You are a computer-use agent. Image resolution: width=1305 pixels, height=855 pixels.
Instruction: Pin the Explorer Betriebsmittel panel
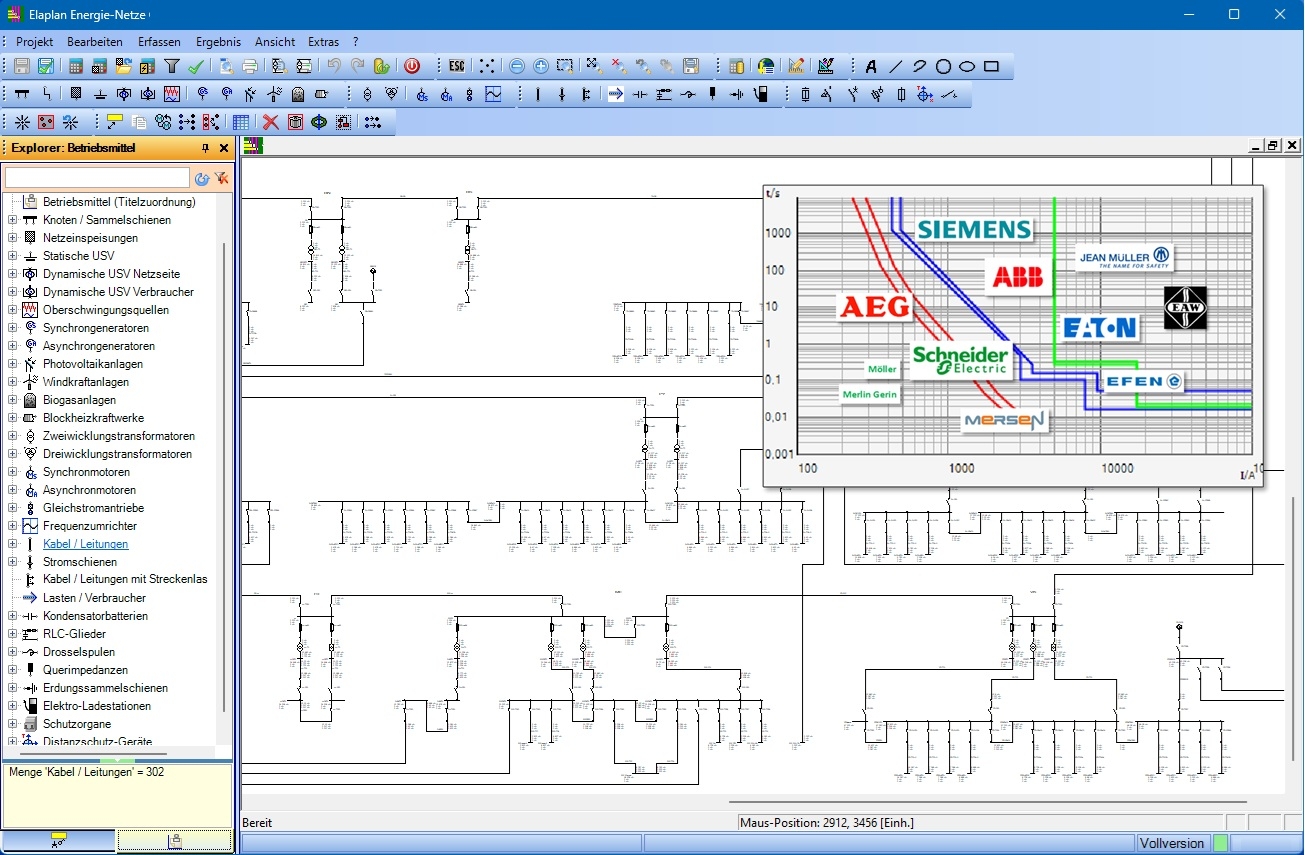click(206, 148)
